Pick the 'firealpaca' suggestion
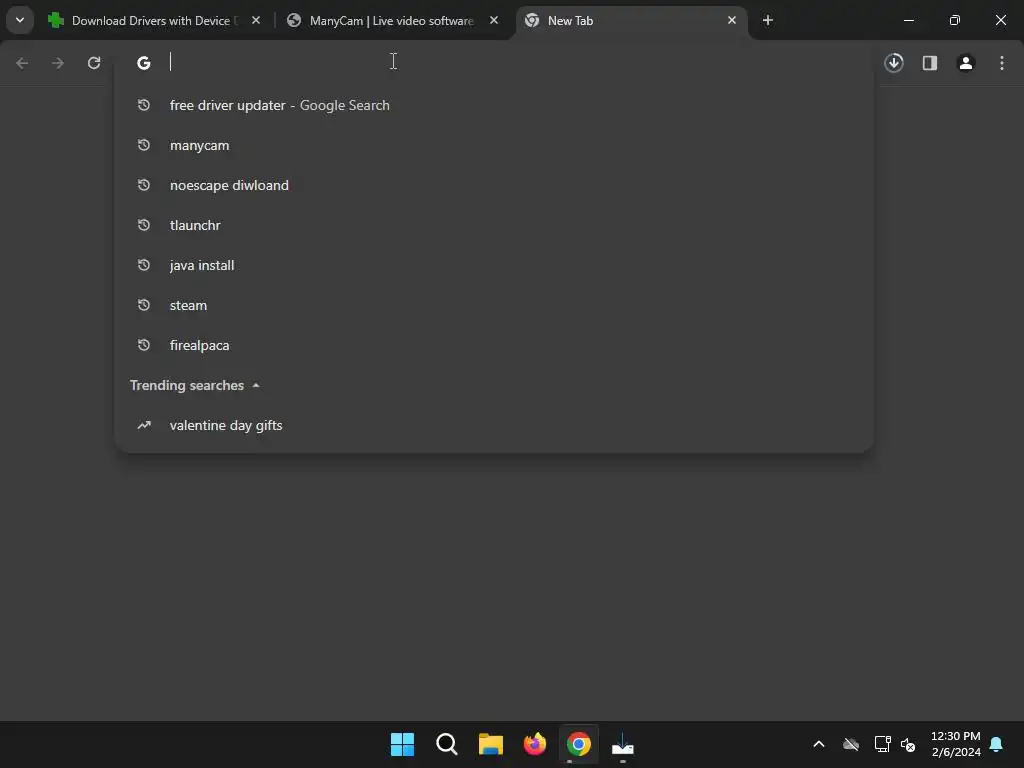The image size is (1024, 768). [494, 345]
